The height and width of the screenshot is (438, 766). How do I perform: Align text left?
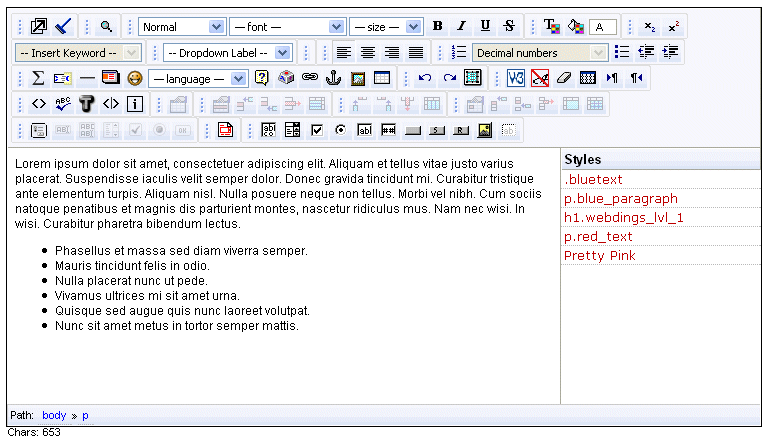344,52
